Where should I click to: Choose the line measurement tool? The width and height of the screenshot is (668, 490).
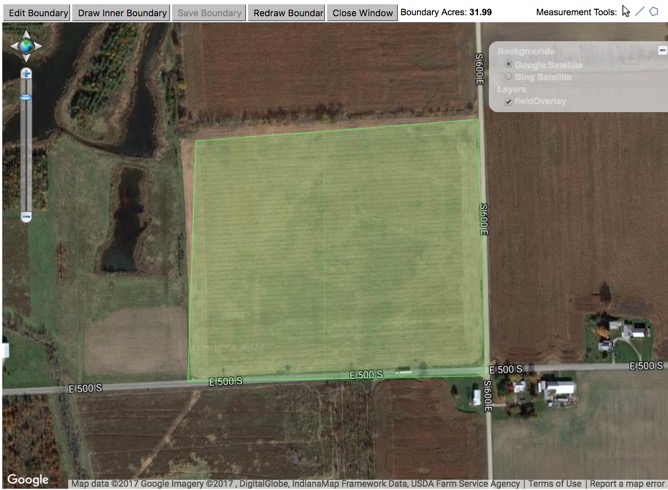click(x=640, y=12)
